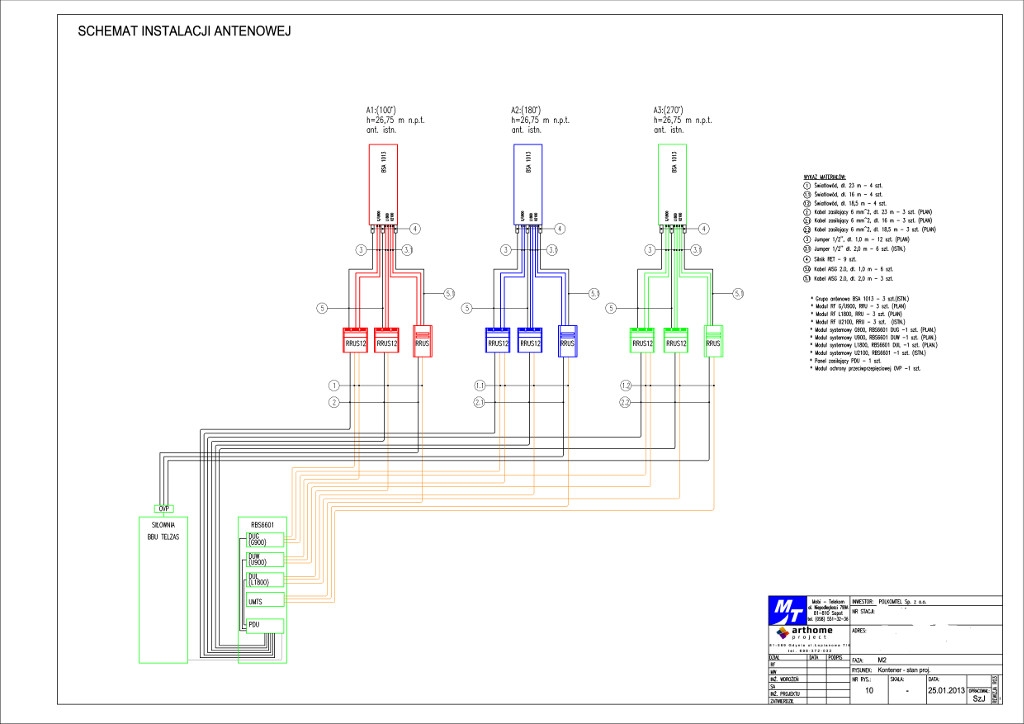Screen dimensions: 1024x724
Task: Click bullet 'Moduł RF L1800, RRU - 3 szt.'
Action: tap(856, 314)
